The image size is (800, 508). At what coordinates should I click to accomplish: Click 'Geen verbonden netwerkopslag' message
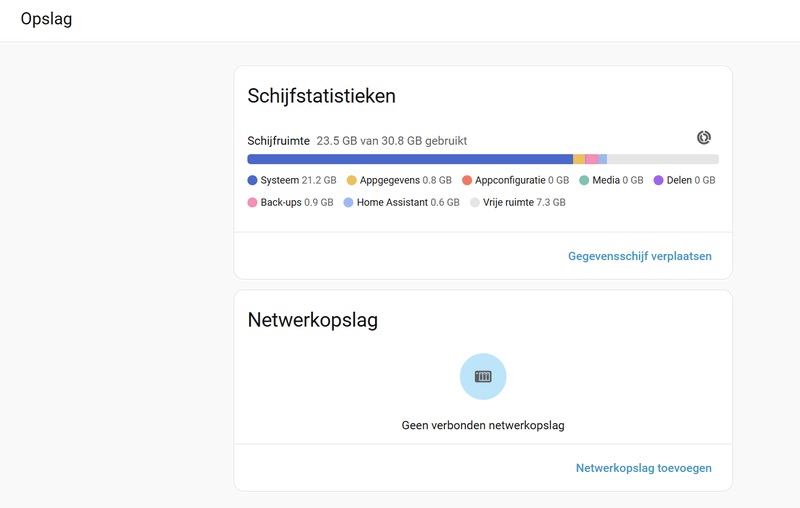point(483,425)
